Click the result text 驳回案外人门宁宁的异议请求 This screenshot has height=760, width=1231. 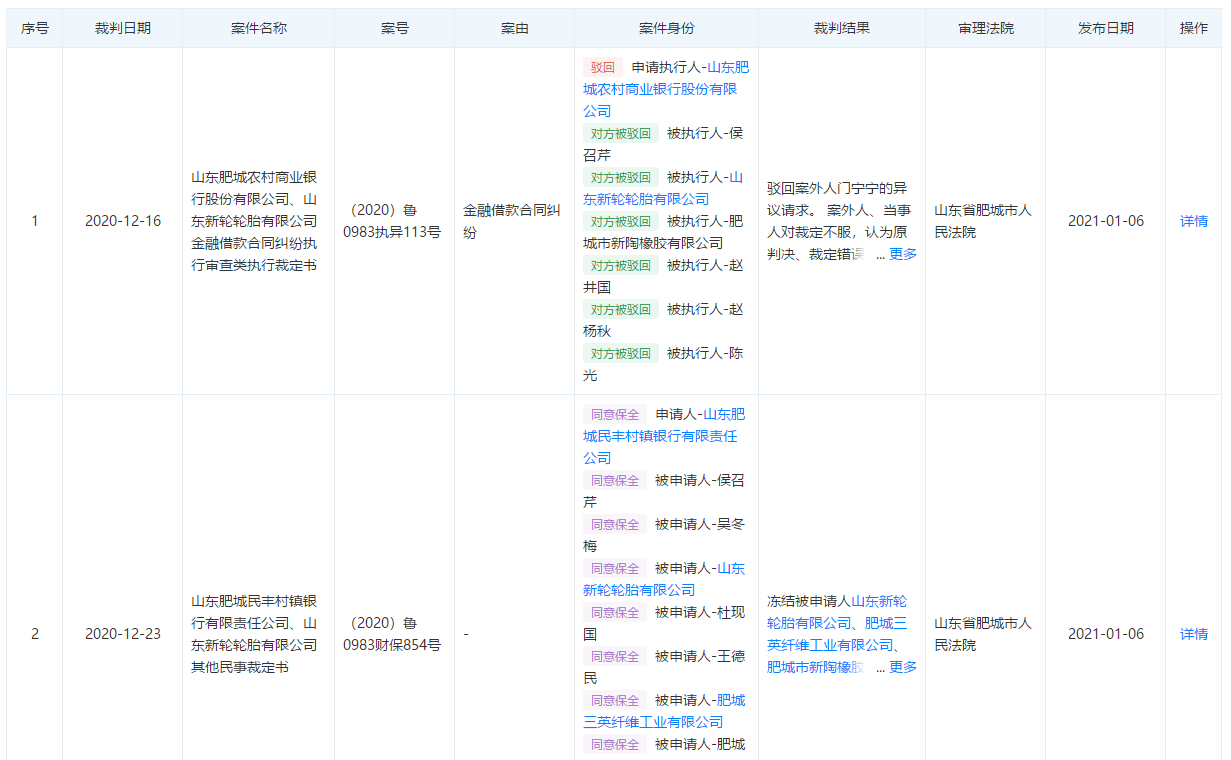[837, 199]
